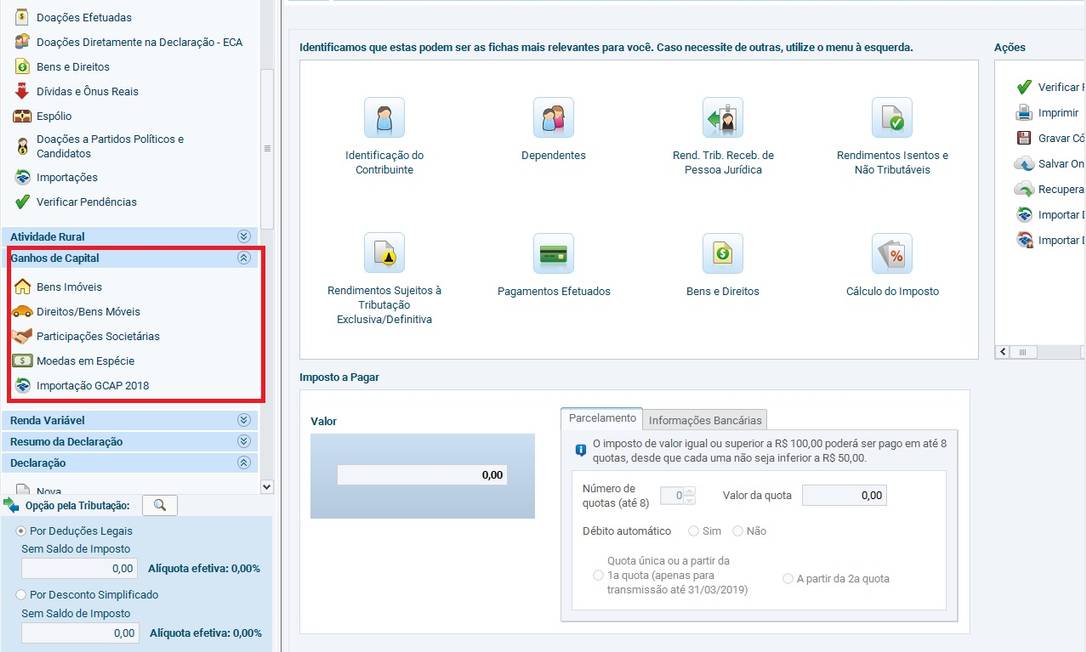
Task: Switch to Informações Bancárias tab
Action: (x=705, y=420)
